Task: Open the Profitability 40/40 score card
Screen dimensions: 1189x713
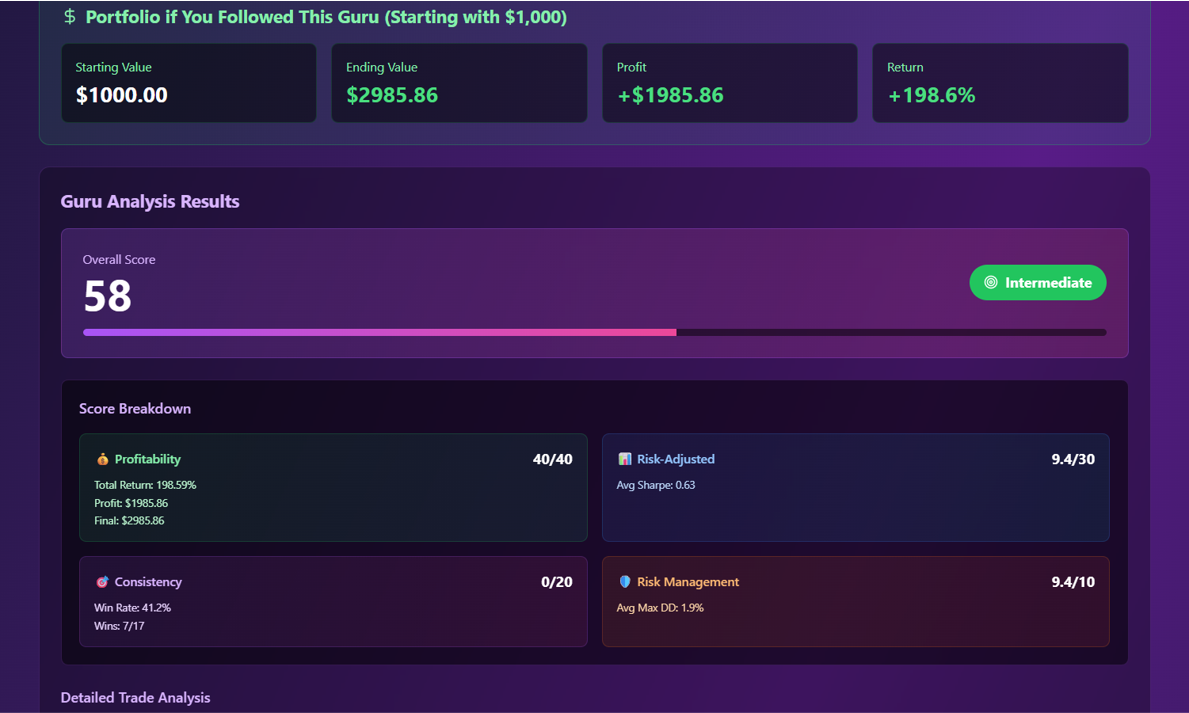Action: (x=333, y=488)
